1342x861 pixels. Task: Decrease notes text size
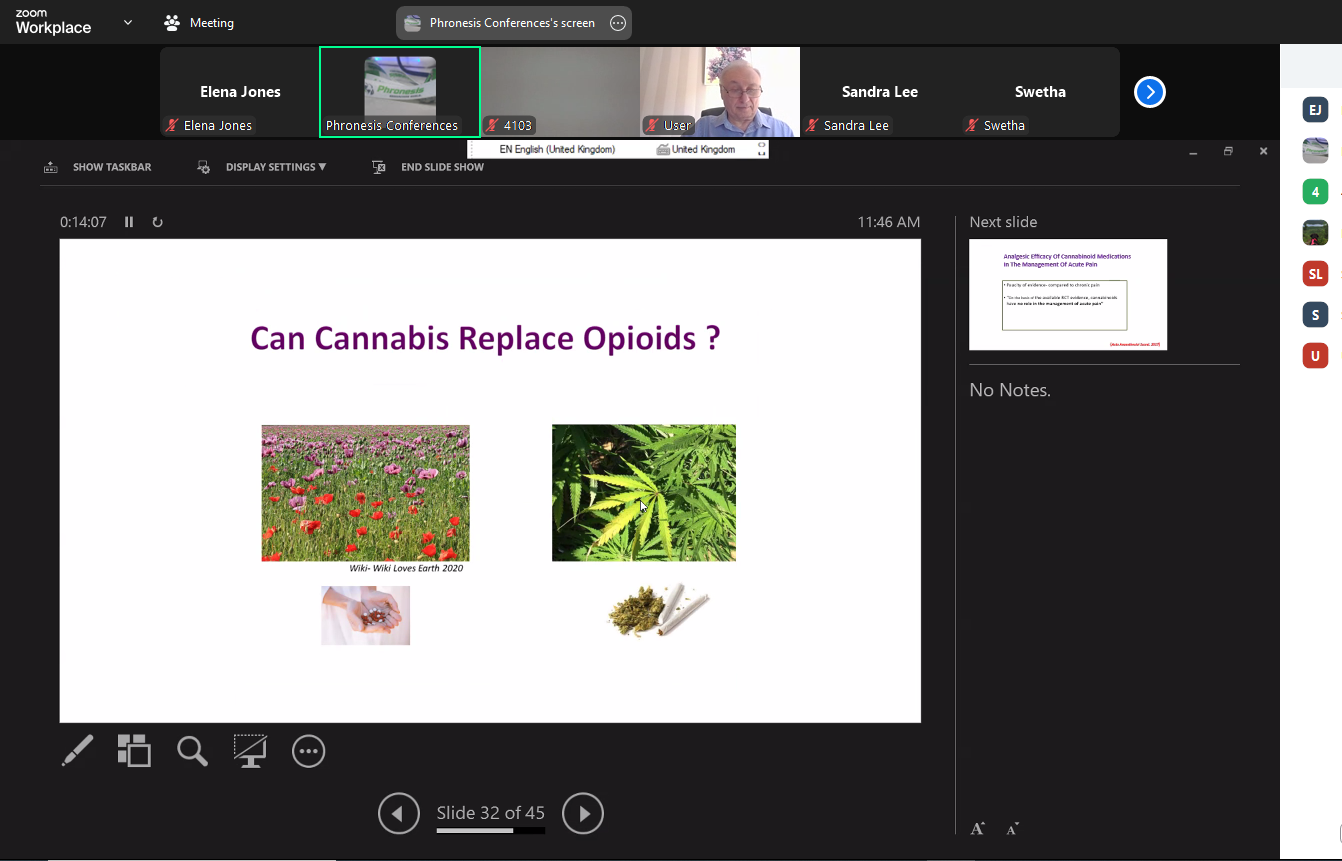1012,829
